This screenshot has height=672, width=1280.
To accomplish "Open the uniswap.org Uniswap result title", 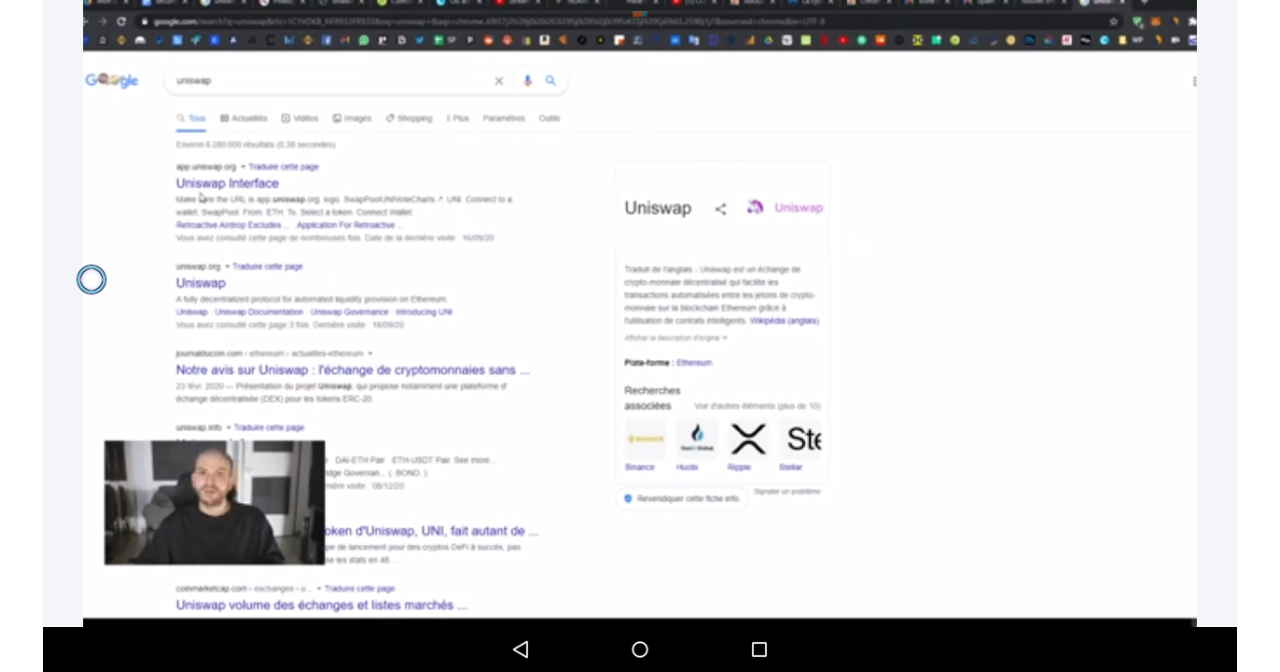I will click(201, 284).
